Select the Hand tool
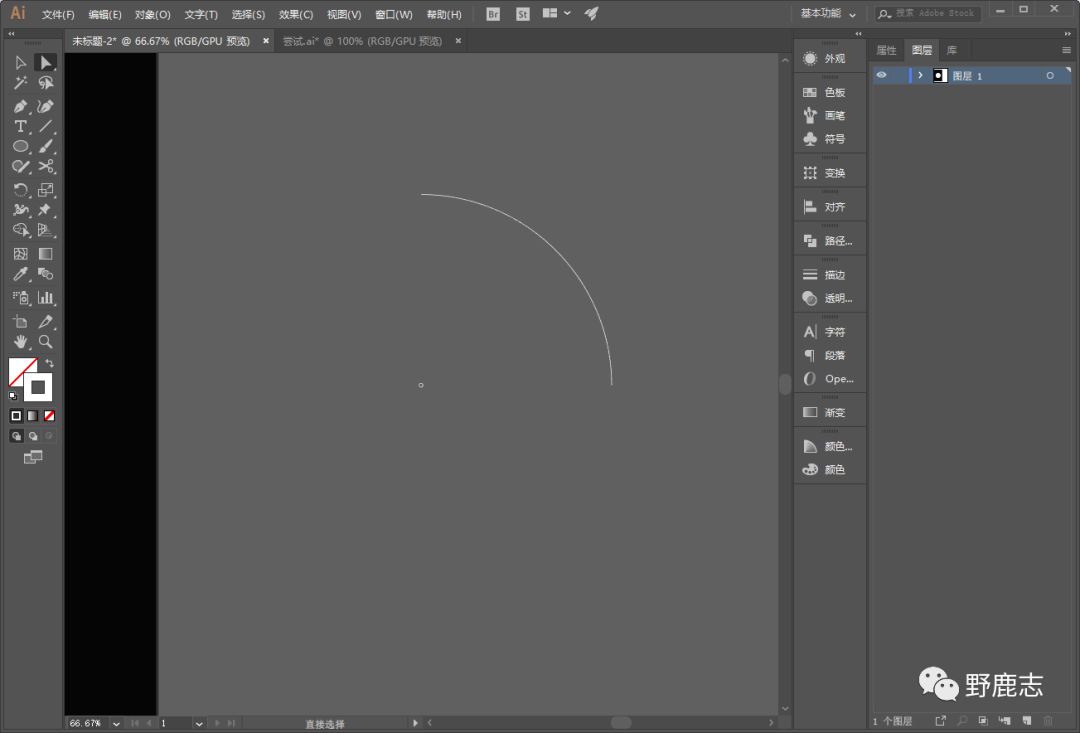Screen dimensions: 1080x733 click(20, 342)
